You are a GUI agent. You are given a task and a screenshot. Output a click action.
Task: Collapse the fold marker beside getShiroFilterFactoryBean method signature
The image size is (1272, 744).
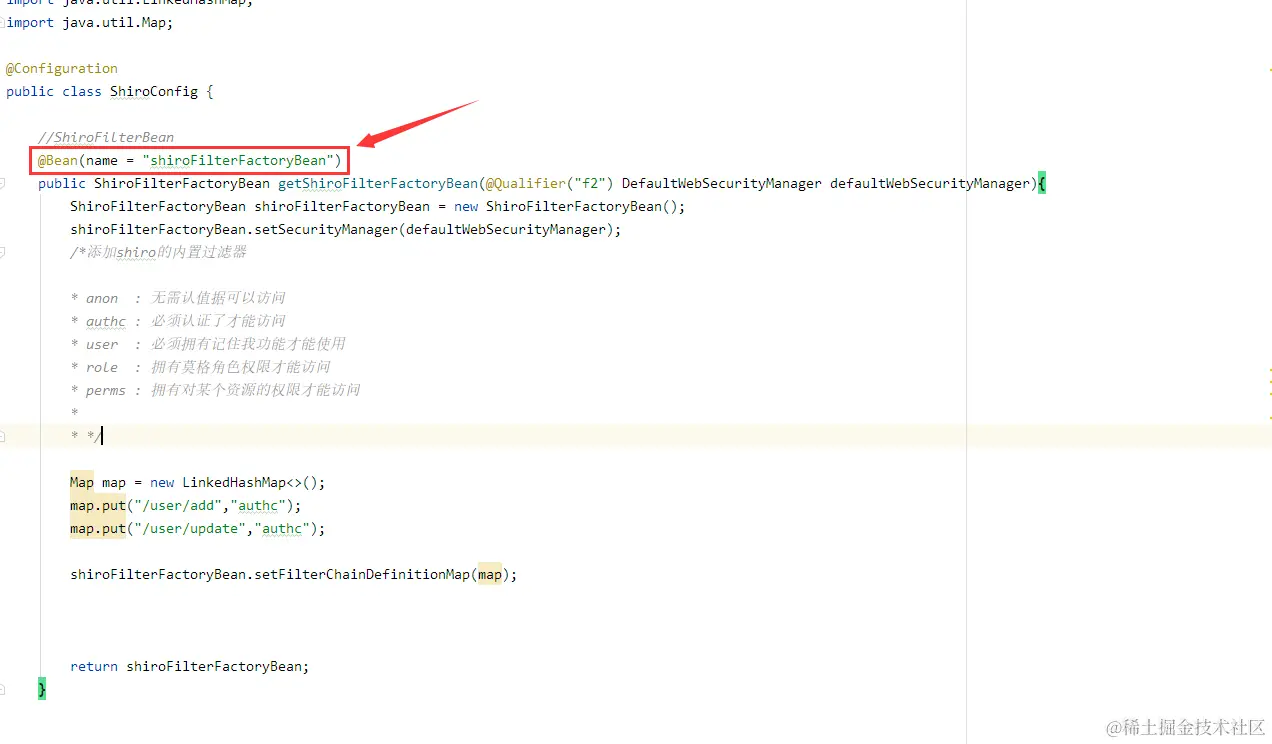pyautogui.click(x=3, y=184)
